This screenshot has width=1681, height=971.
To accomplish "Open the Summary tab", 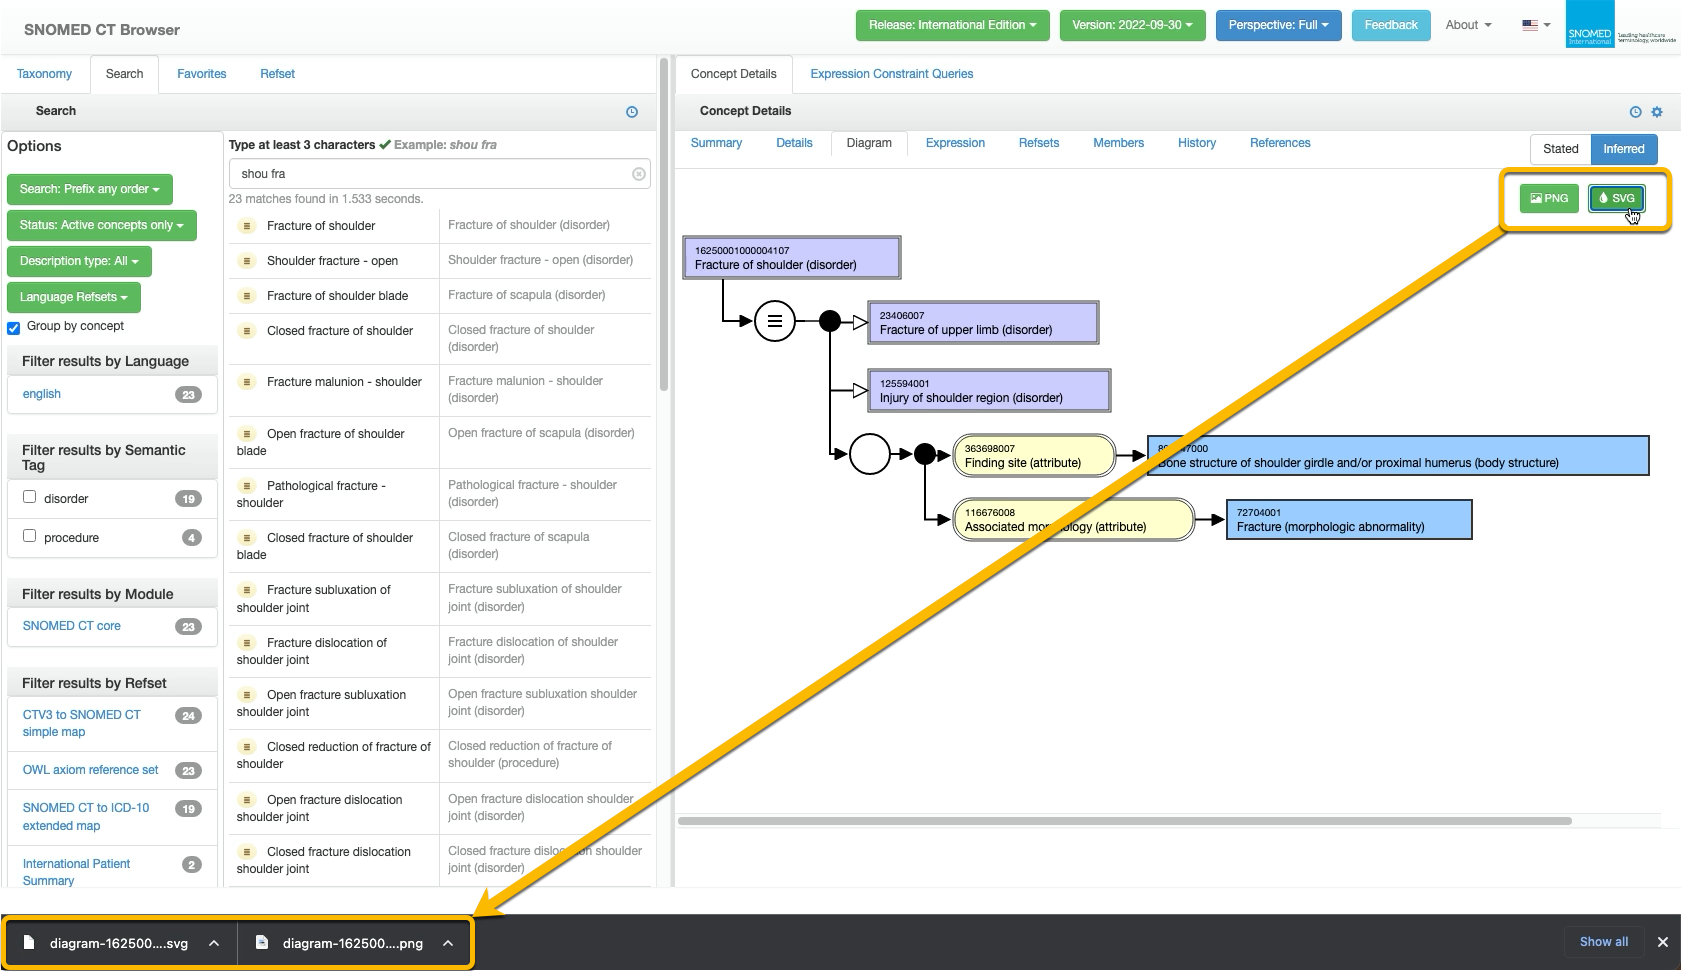I will (x=716, y=143).
